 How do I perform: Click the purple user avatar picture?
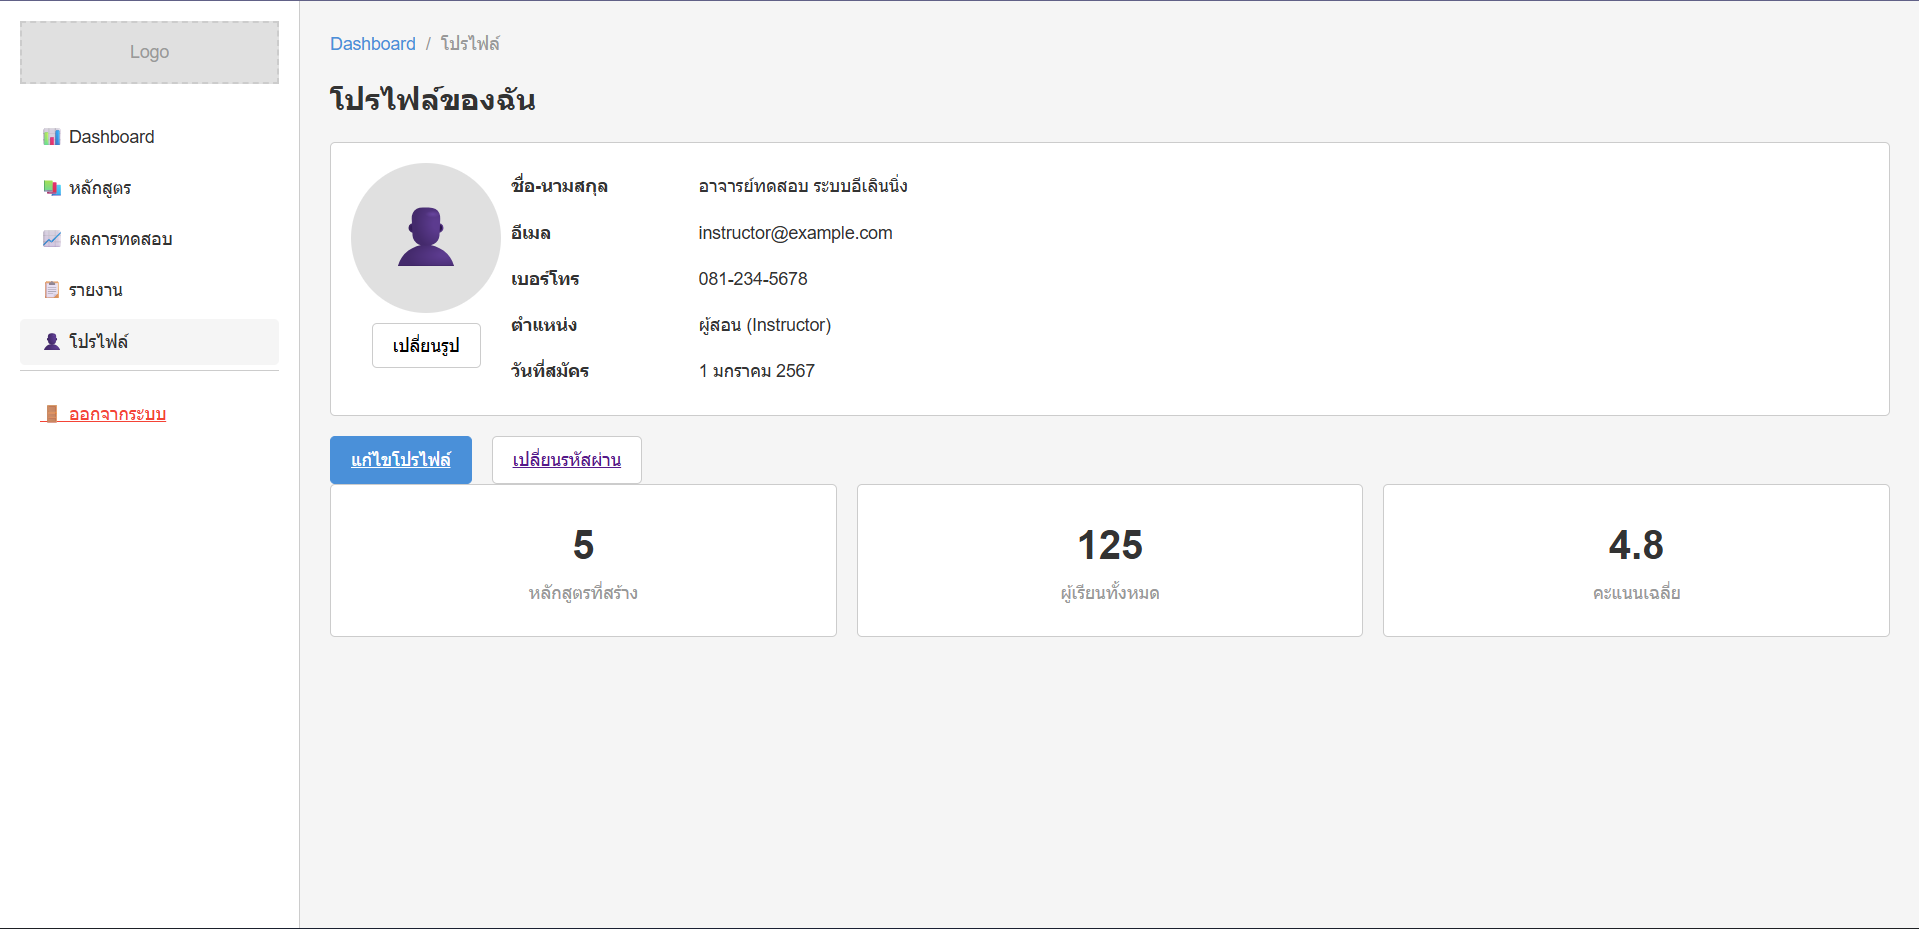pyautogui.click(x=426, y=237)
